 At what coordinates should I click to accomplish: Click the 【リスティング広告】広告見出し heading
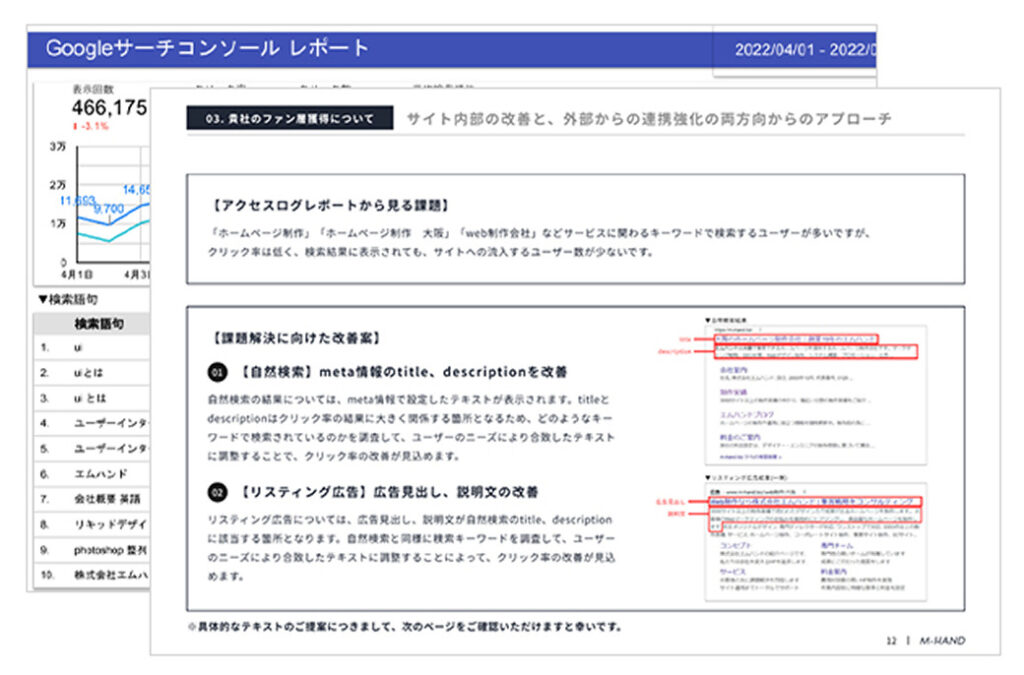pyautogui.click(x=387, y=492)
